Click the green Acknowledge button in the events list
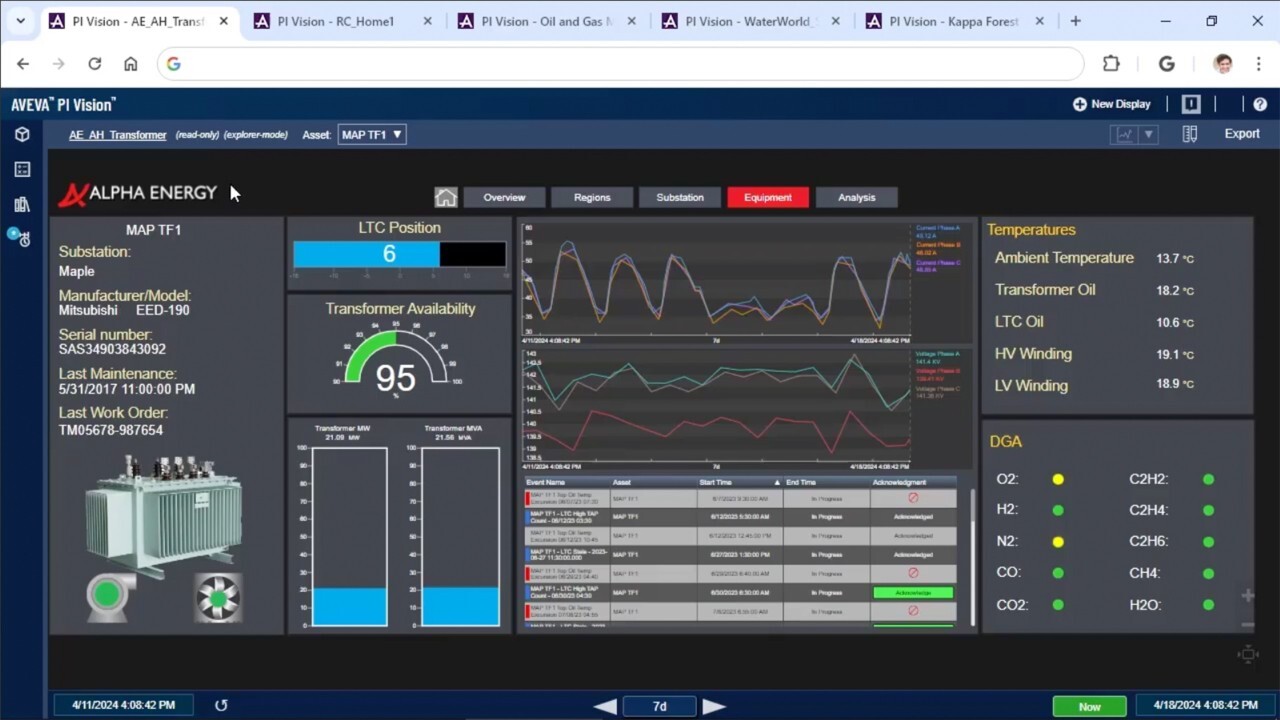 (913, 592)
